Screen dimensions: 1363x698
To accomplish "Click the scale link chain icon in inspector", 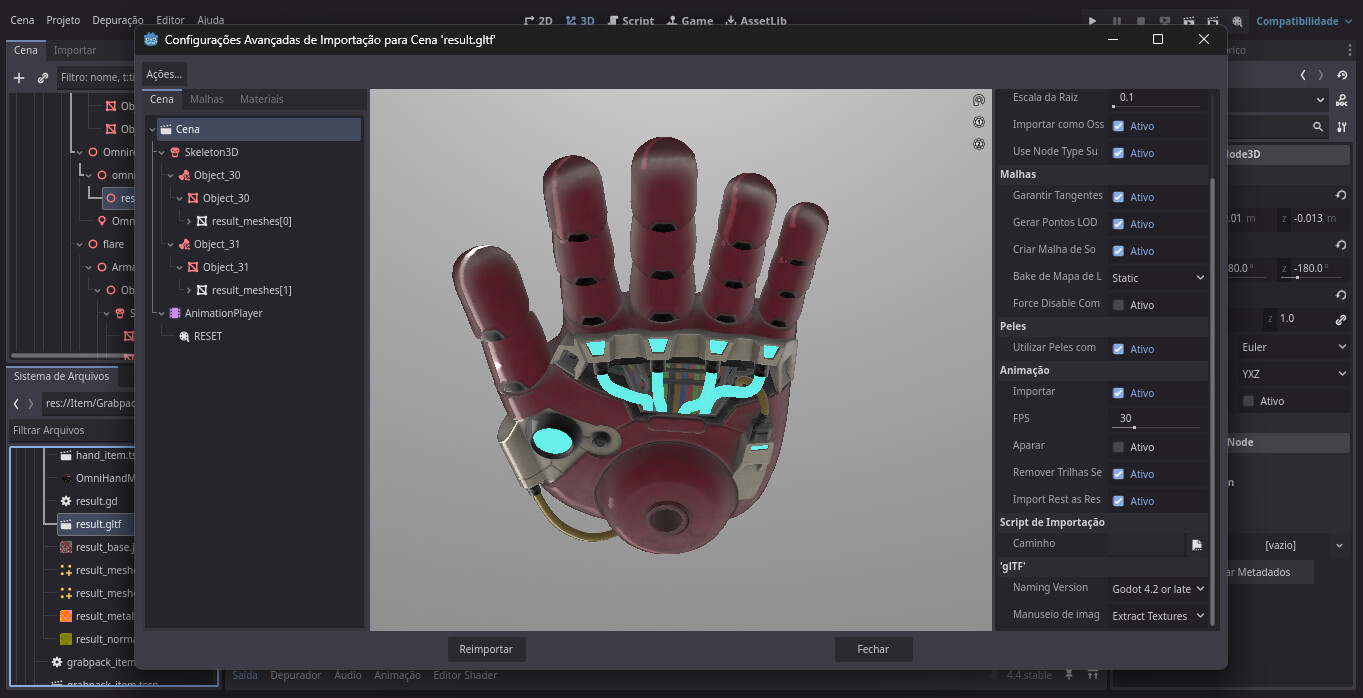I will (x=1341, y=319).
